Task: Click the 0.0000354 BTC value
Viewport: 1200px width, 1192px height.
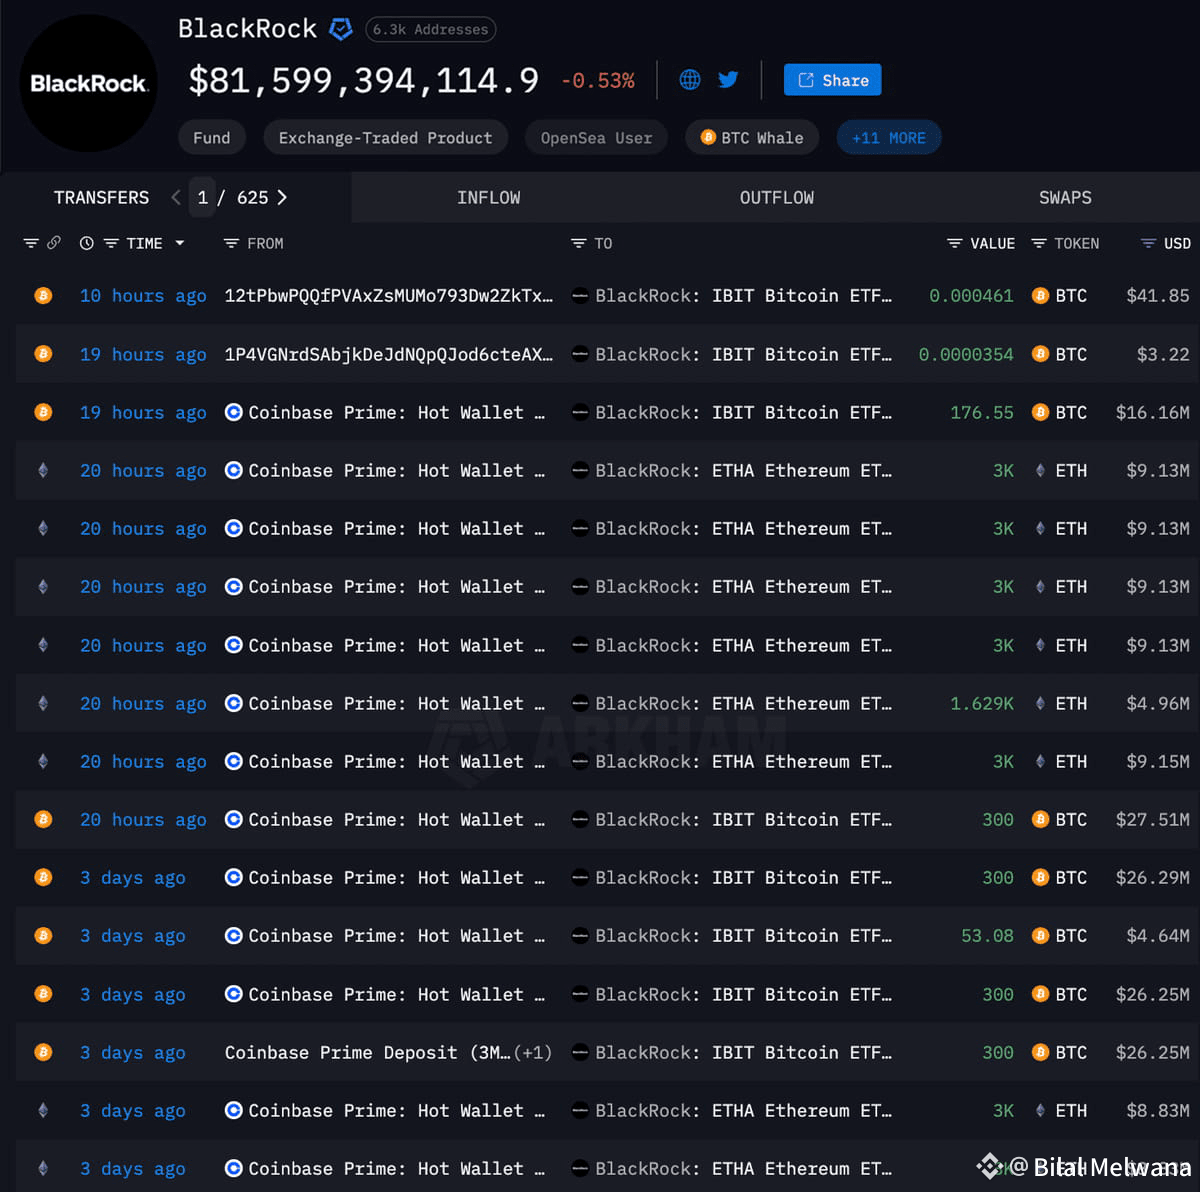Action: coord(966,354)
